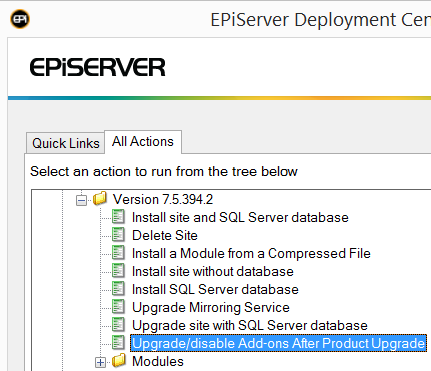Click icon next to Install SQL Server database
The image size is (431, 371).
tap(118, 289)
